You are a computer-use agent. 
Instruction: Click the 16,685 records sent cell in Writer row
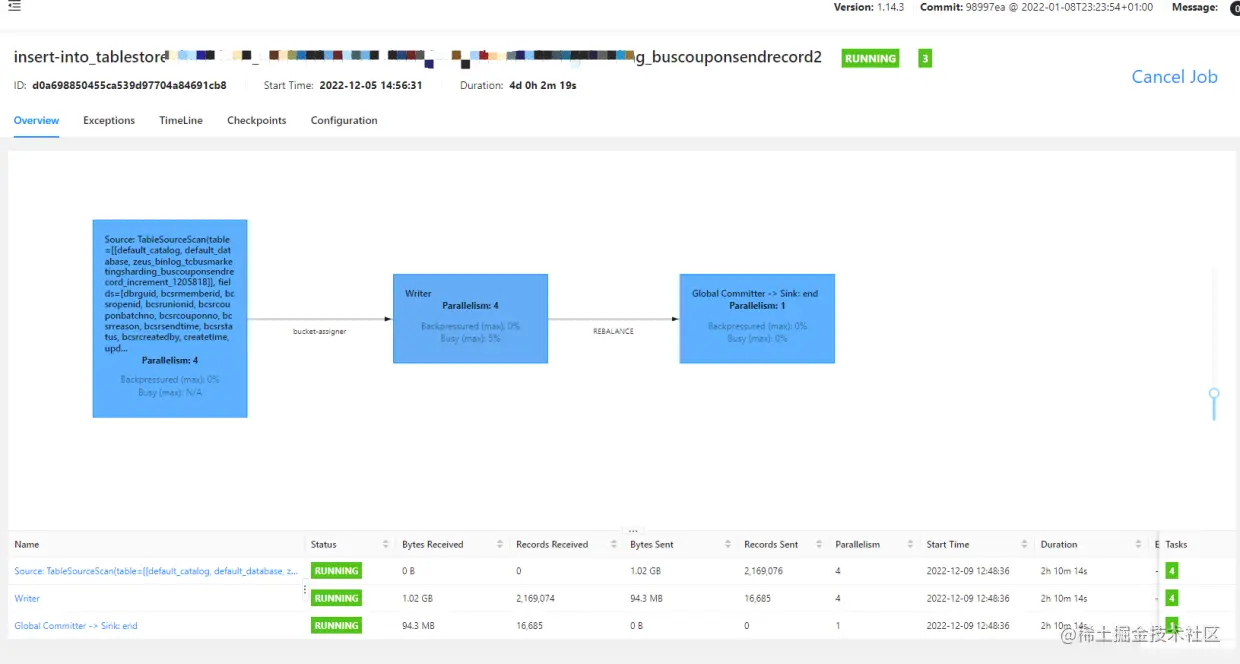(x=757, y=598)
